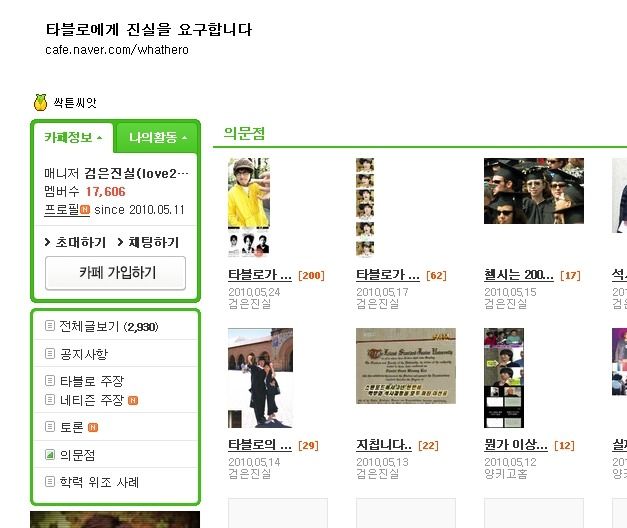
Task: Click the N badge next to 네티즌 주장
Action: click(x=133, y=400)
